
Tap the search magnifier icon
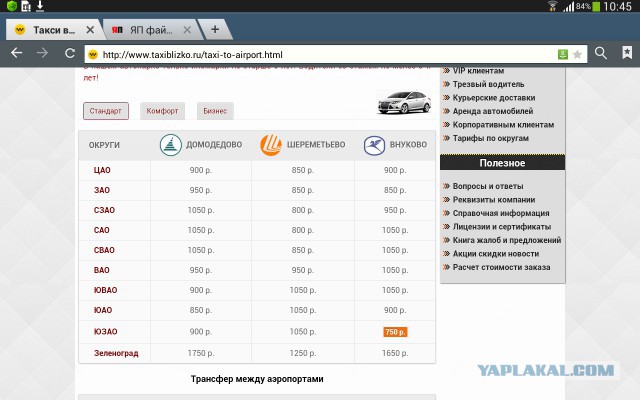pos(600,53)
